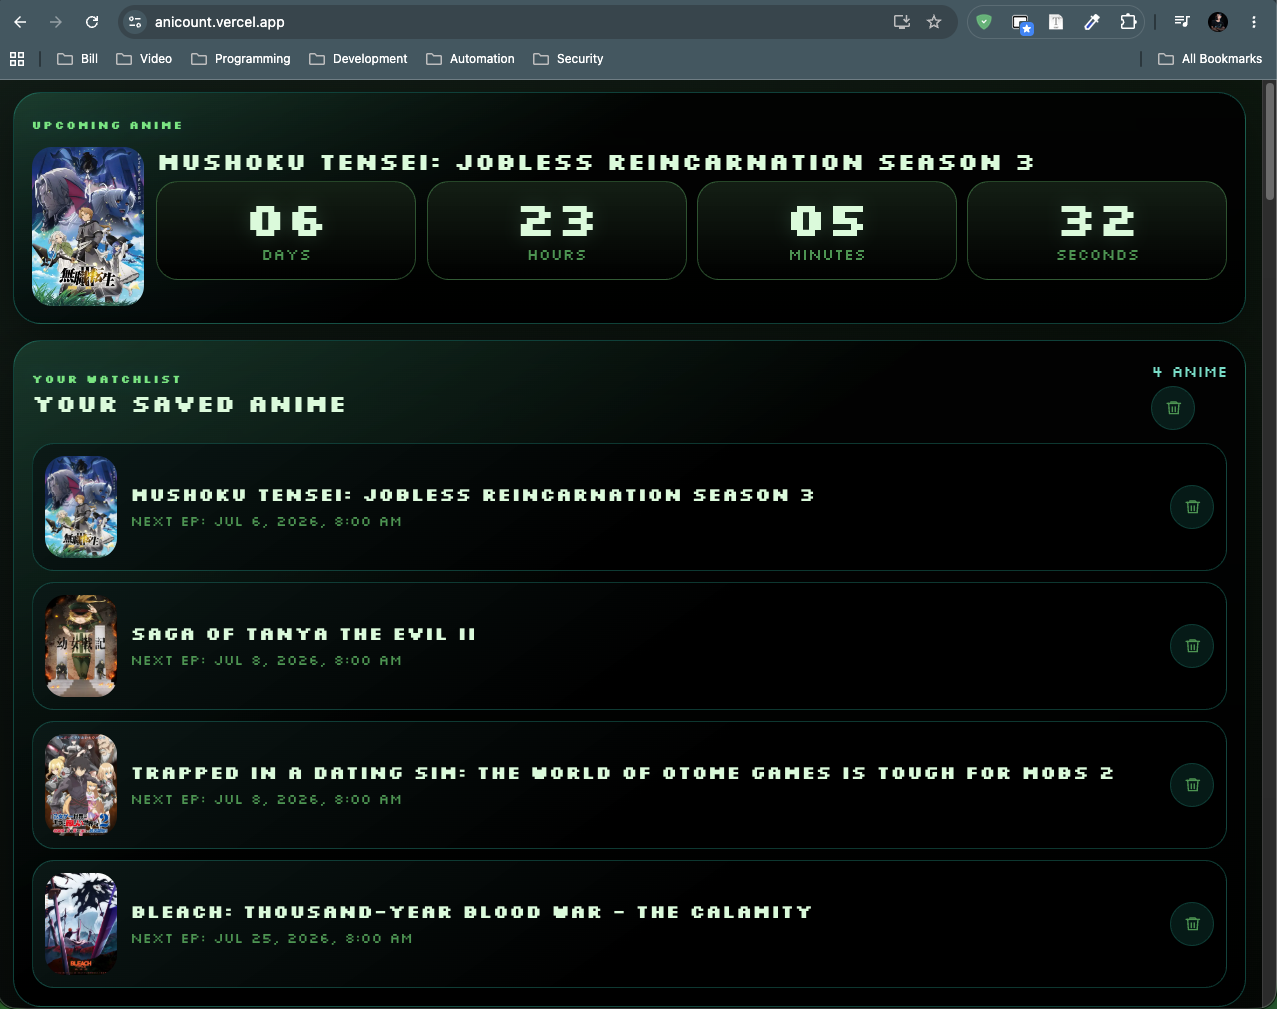Click the Bleach watchlist thumbnail
Image resolution: width=1277 pixels, height=1009 pixels.
pos(81,924)
